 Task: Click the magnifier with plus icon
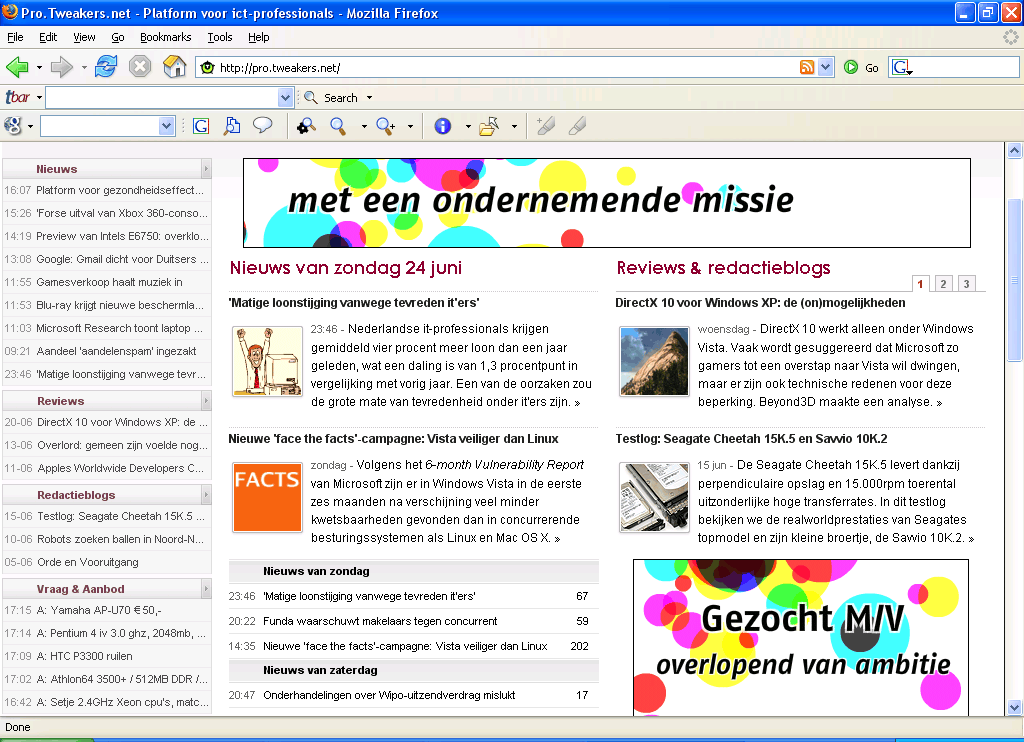(386, 125)
